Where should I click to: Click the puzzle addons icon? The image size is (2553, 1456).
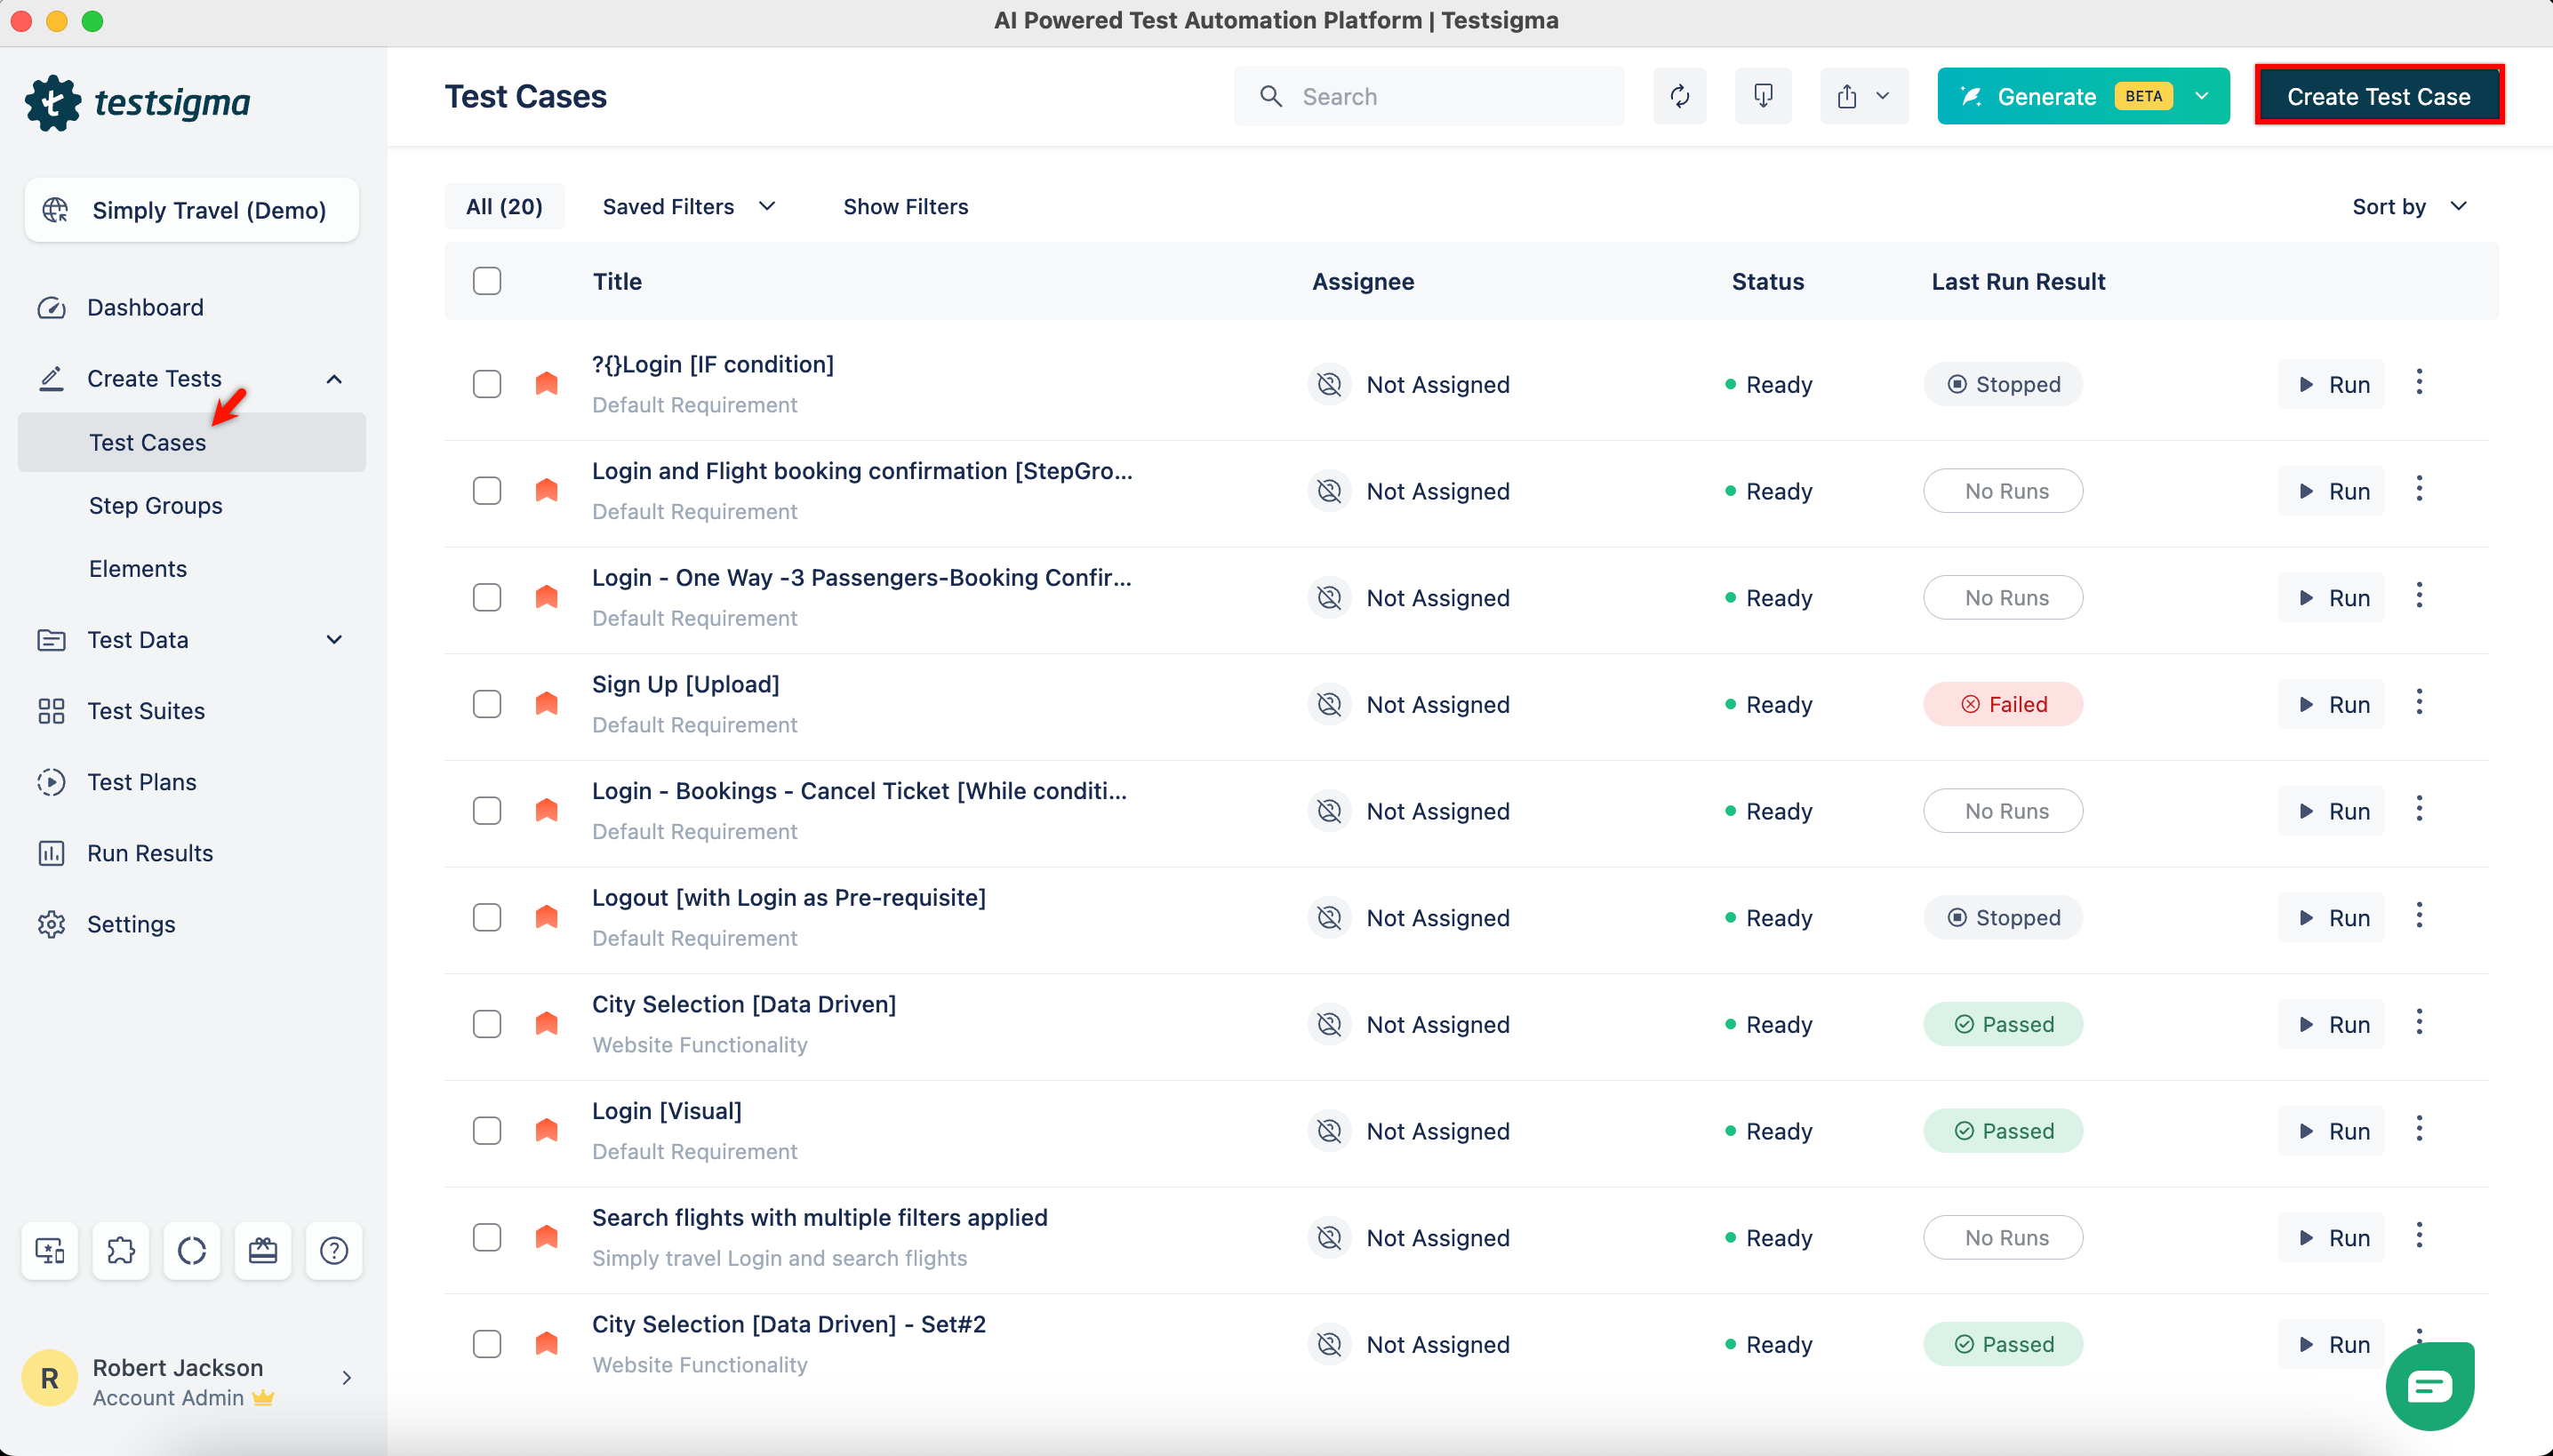pos(121,1250)
